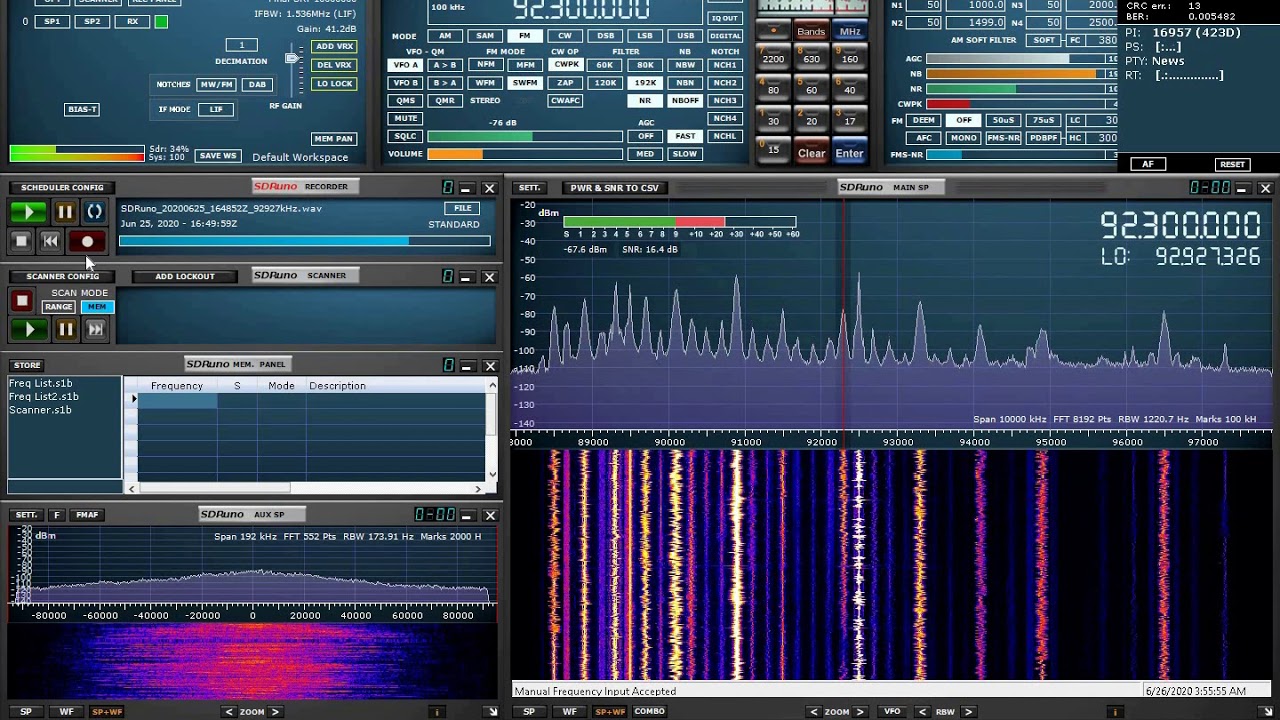Toggle the MUTE button

click(x=405, y=119)
